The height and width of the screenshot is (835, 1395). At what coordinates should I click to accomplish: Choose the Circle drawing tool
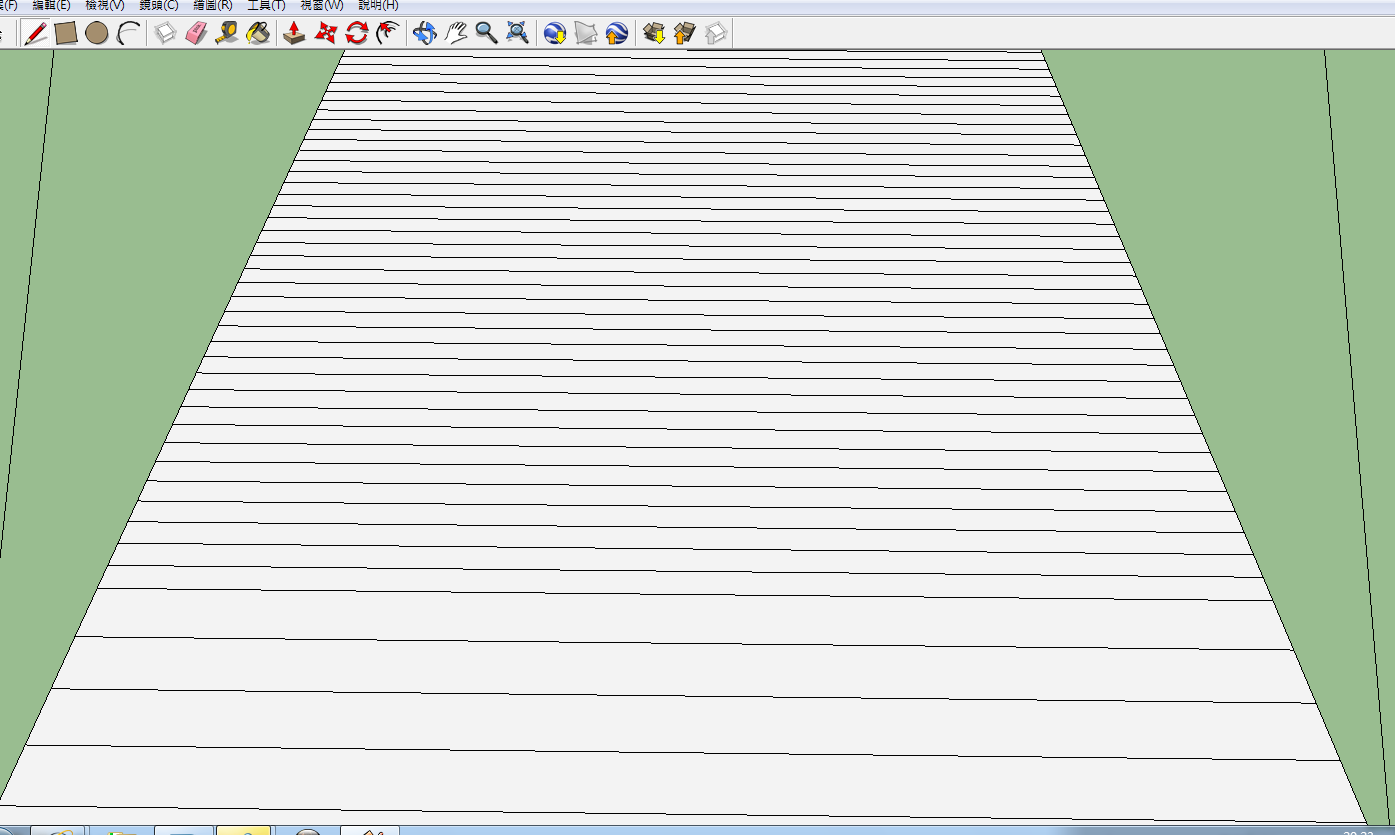[x=96, y=34]
